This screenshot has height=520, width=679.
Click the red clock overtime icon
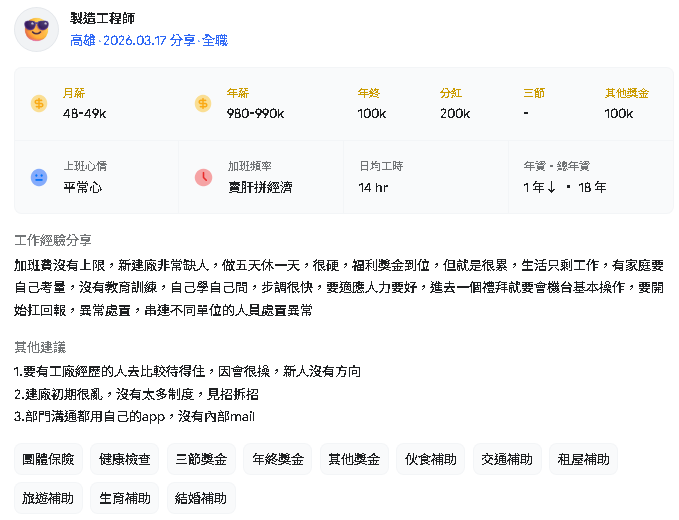click(203, 178)
